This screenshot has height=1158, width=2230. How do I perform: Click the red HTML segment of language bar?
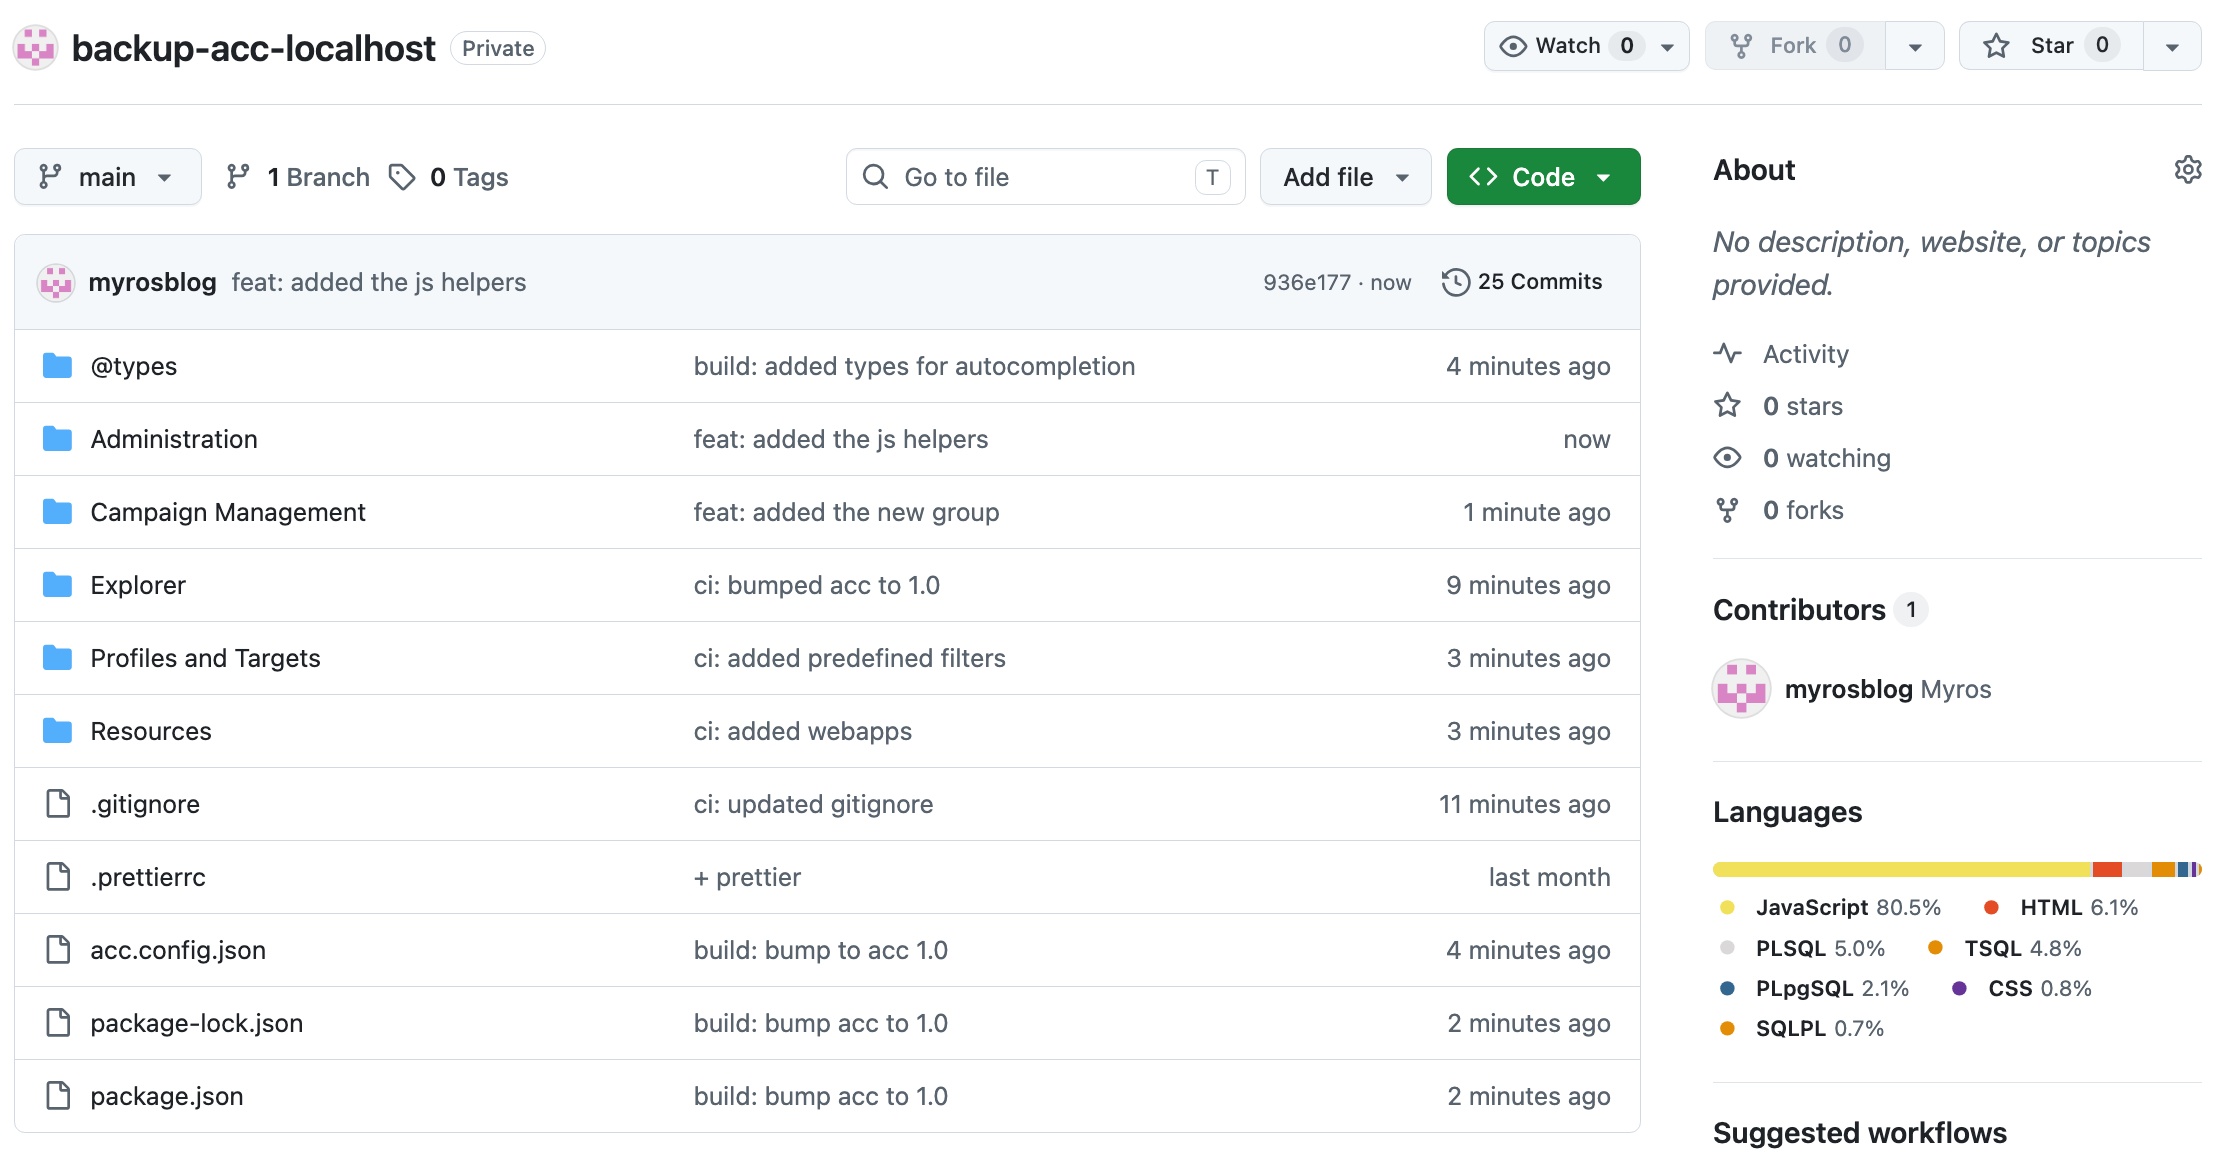pyautogui.click(x=2107, y=870)
